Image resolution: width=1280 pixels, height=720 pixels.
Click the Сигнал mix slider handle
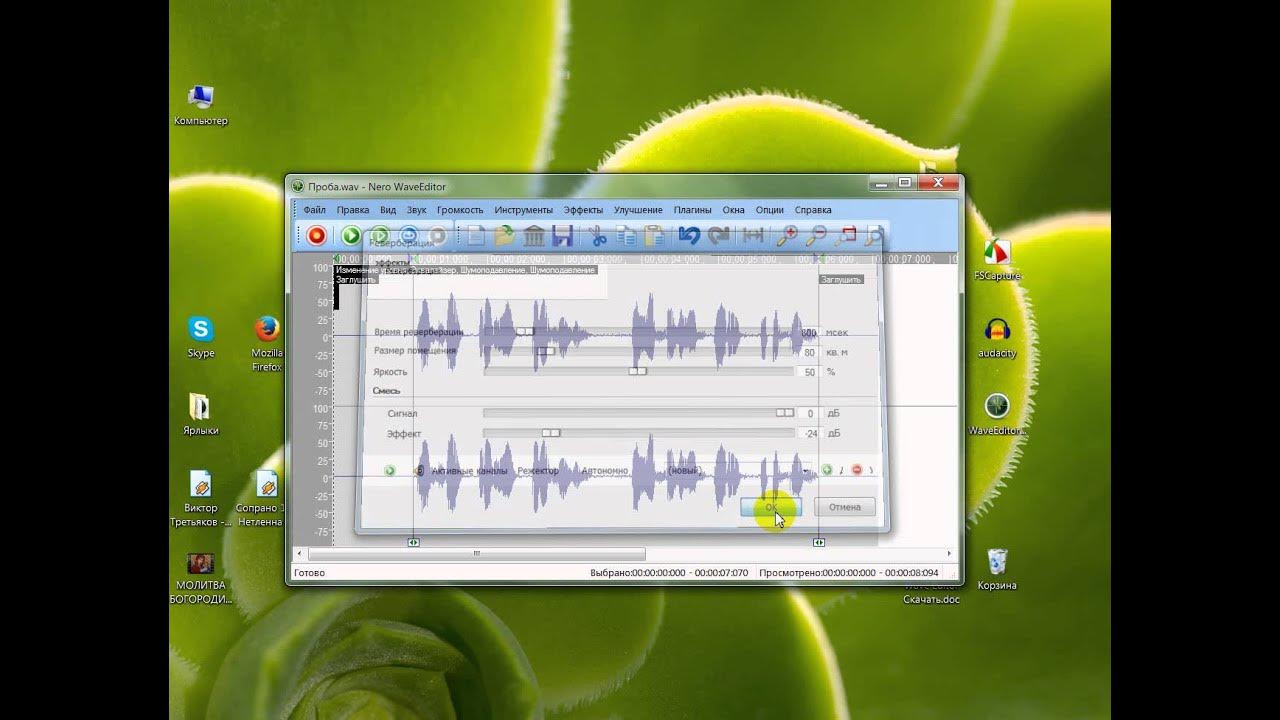[x=785, y=413]
